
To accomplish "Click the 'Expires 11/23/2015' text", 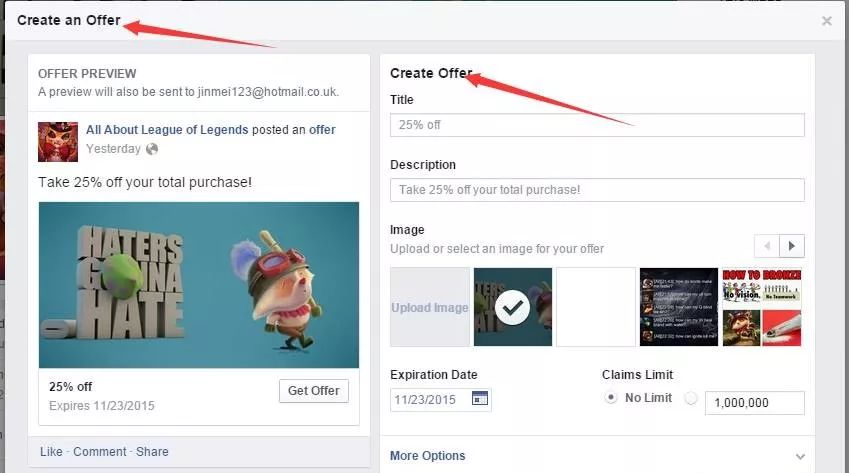I will [x=102, y=406].
